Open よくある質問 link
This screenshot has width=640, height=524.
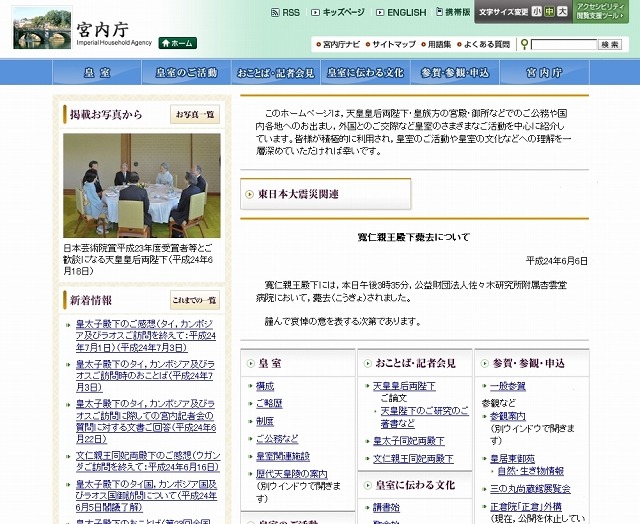point(483,44)
